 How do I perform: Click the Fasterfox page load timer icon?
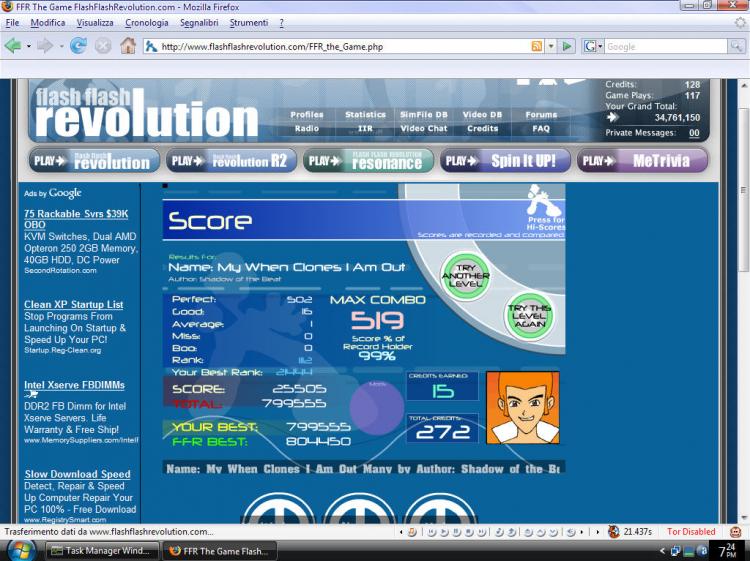(614, 532)
